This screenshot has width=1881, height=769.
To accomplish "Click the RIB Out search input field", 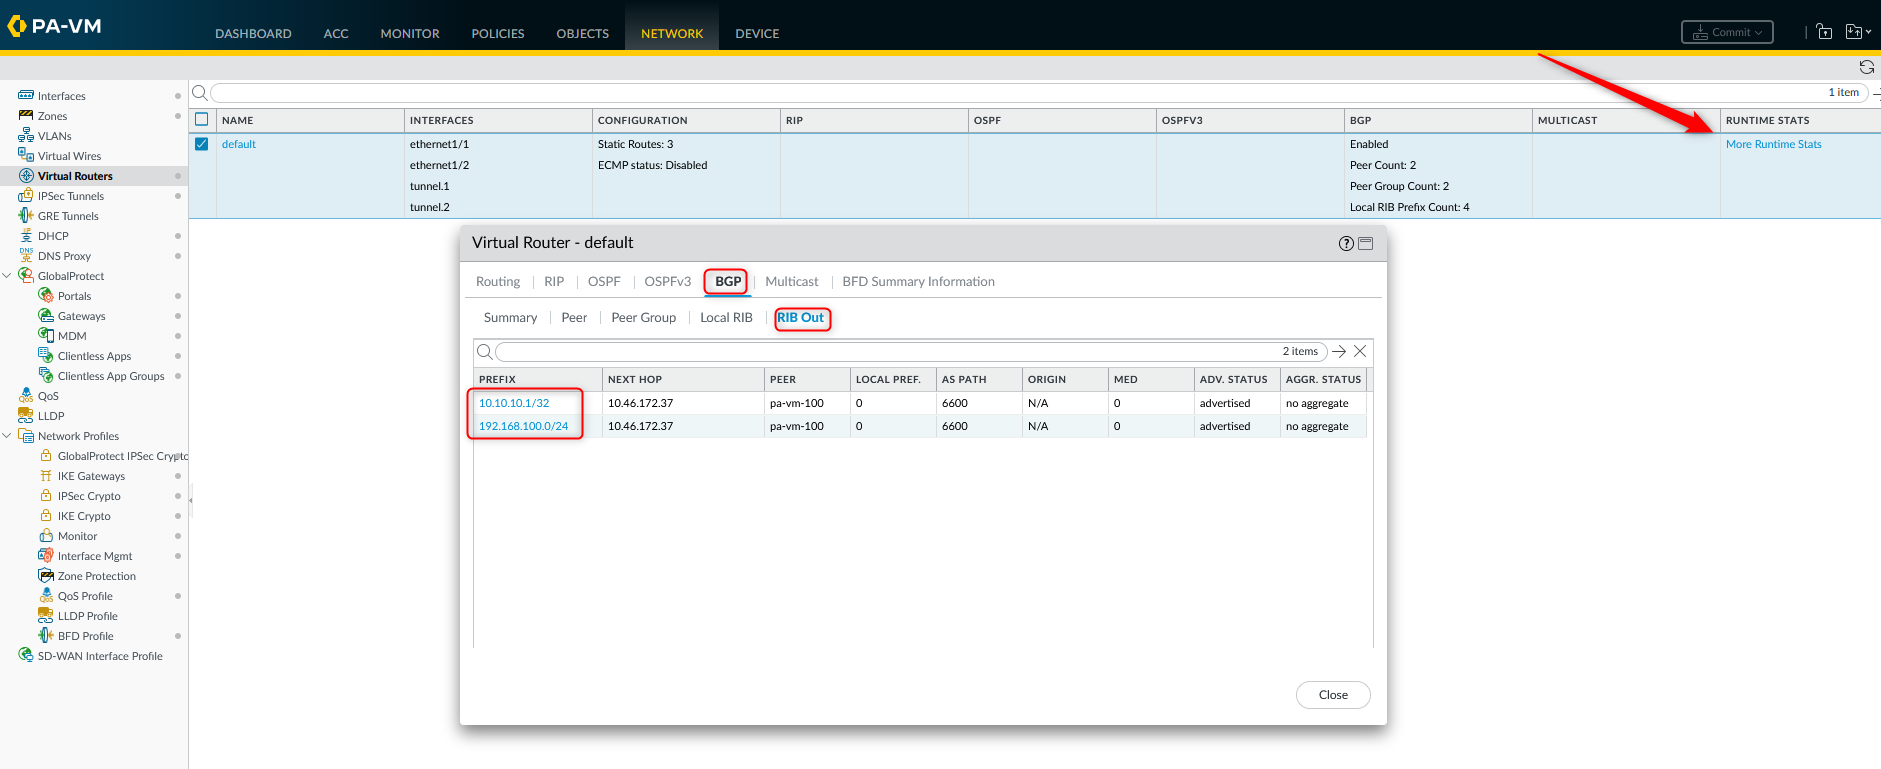I will click(x=880, y=352).
